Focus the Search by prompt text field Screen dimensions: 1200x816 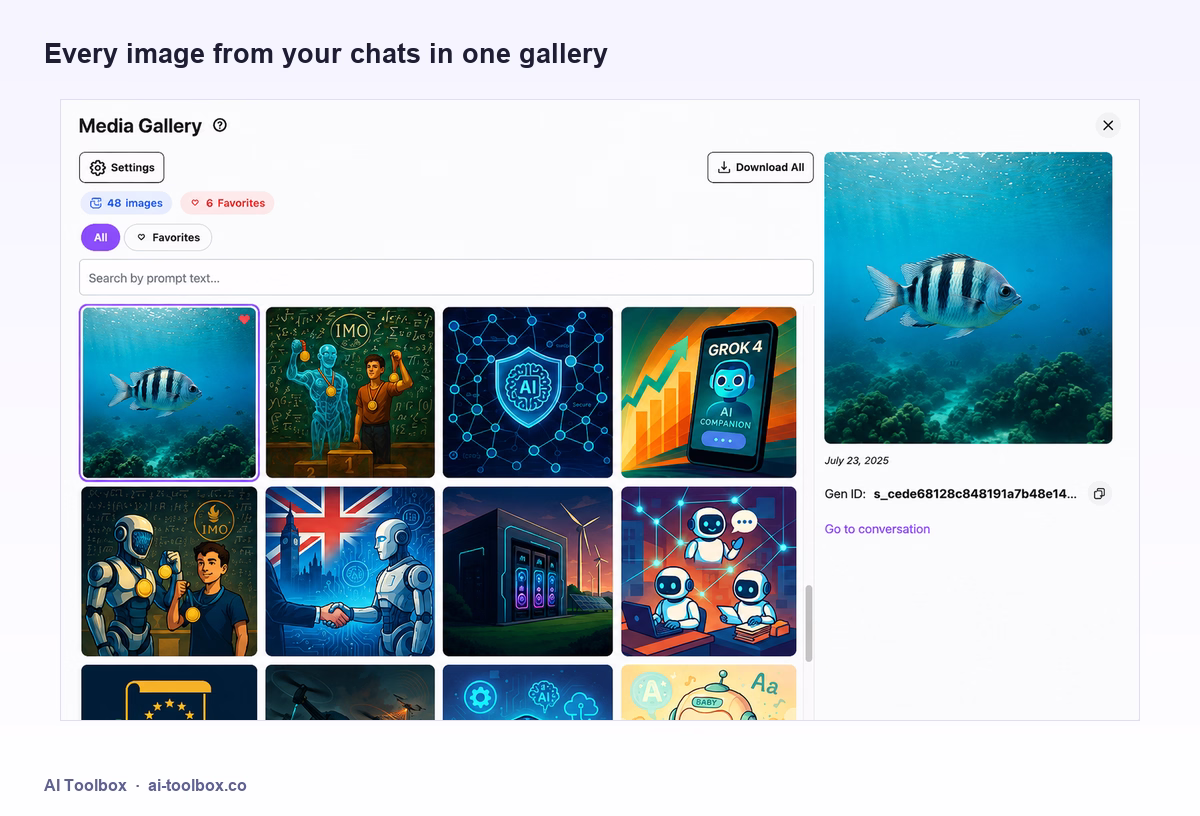pyautogui.click(x=446, y=278)
